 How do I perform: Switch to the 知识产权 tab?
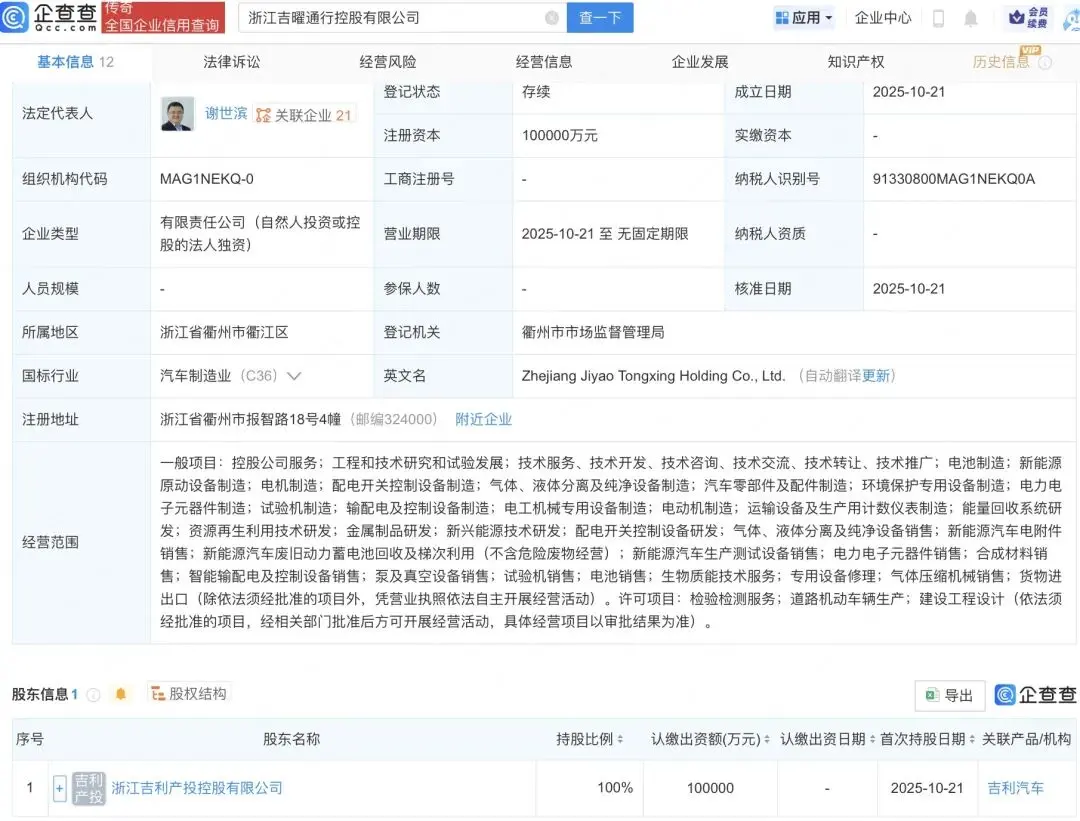coord(856,62)
